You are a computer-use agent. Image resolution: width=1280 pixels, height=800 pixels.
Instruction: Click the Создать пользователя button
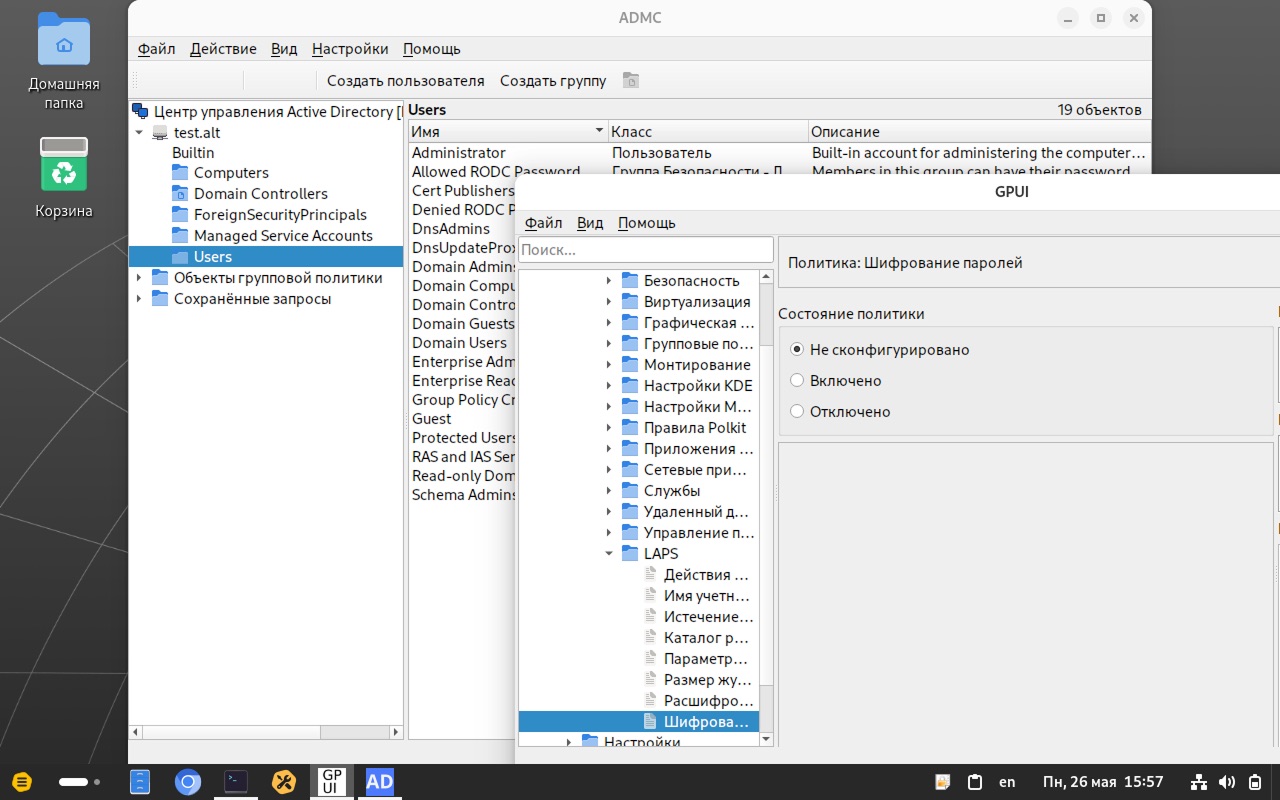(405, 81)
